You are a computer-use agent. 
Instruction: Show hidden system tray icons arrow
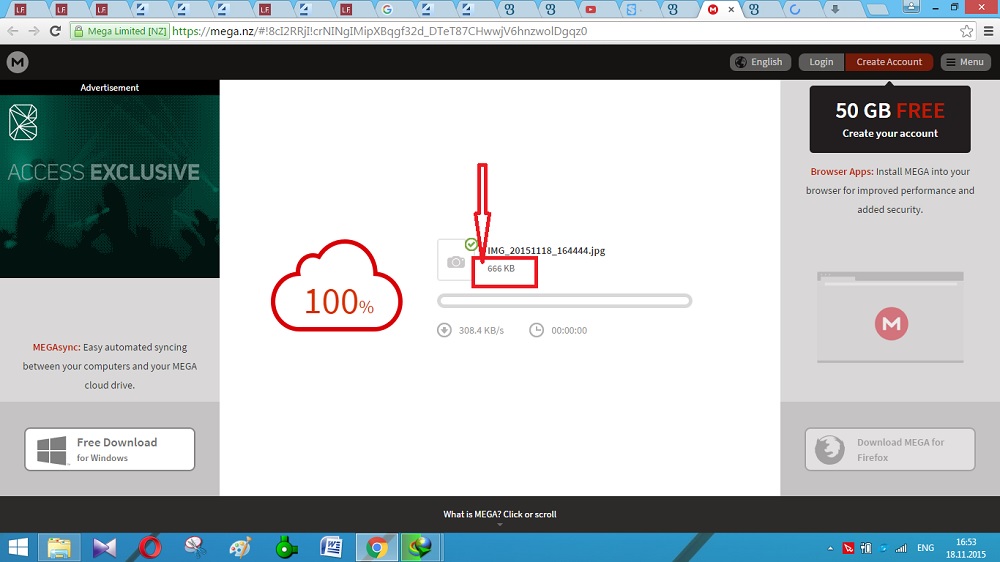pos(830,548)
